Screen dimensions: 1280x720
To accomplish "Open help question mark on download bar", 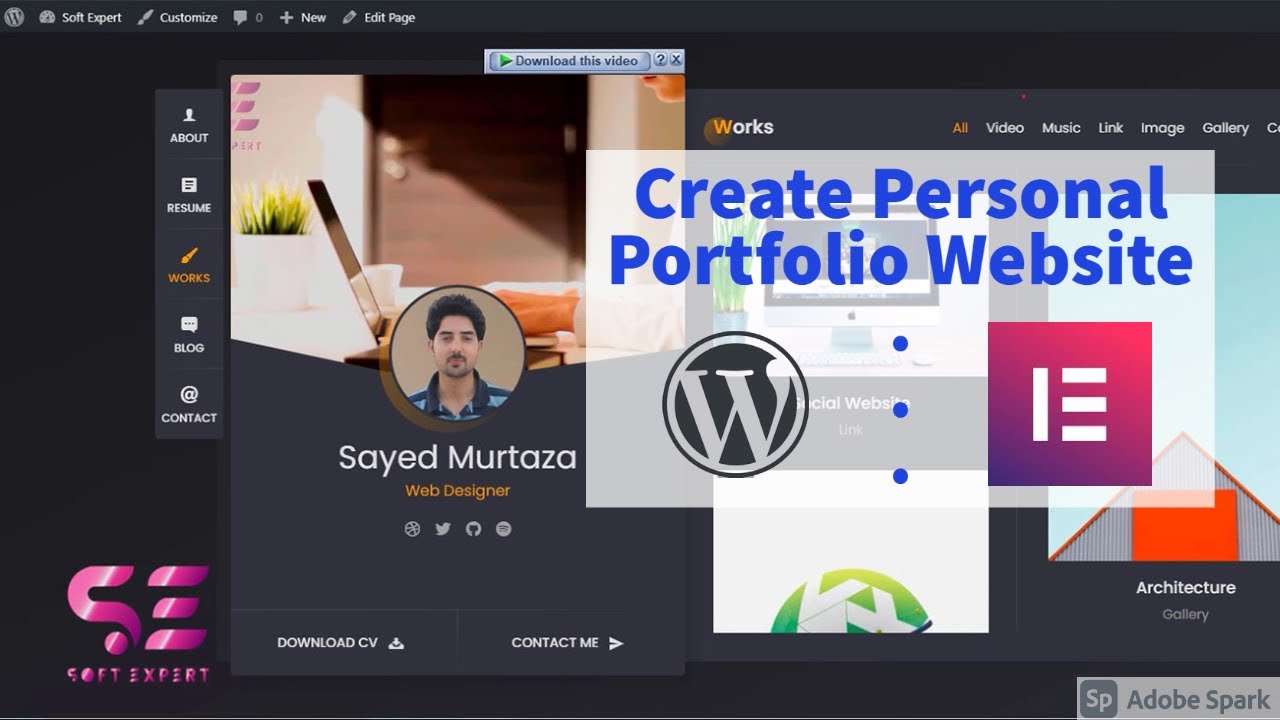I will pos(660,60).
